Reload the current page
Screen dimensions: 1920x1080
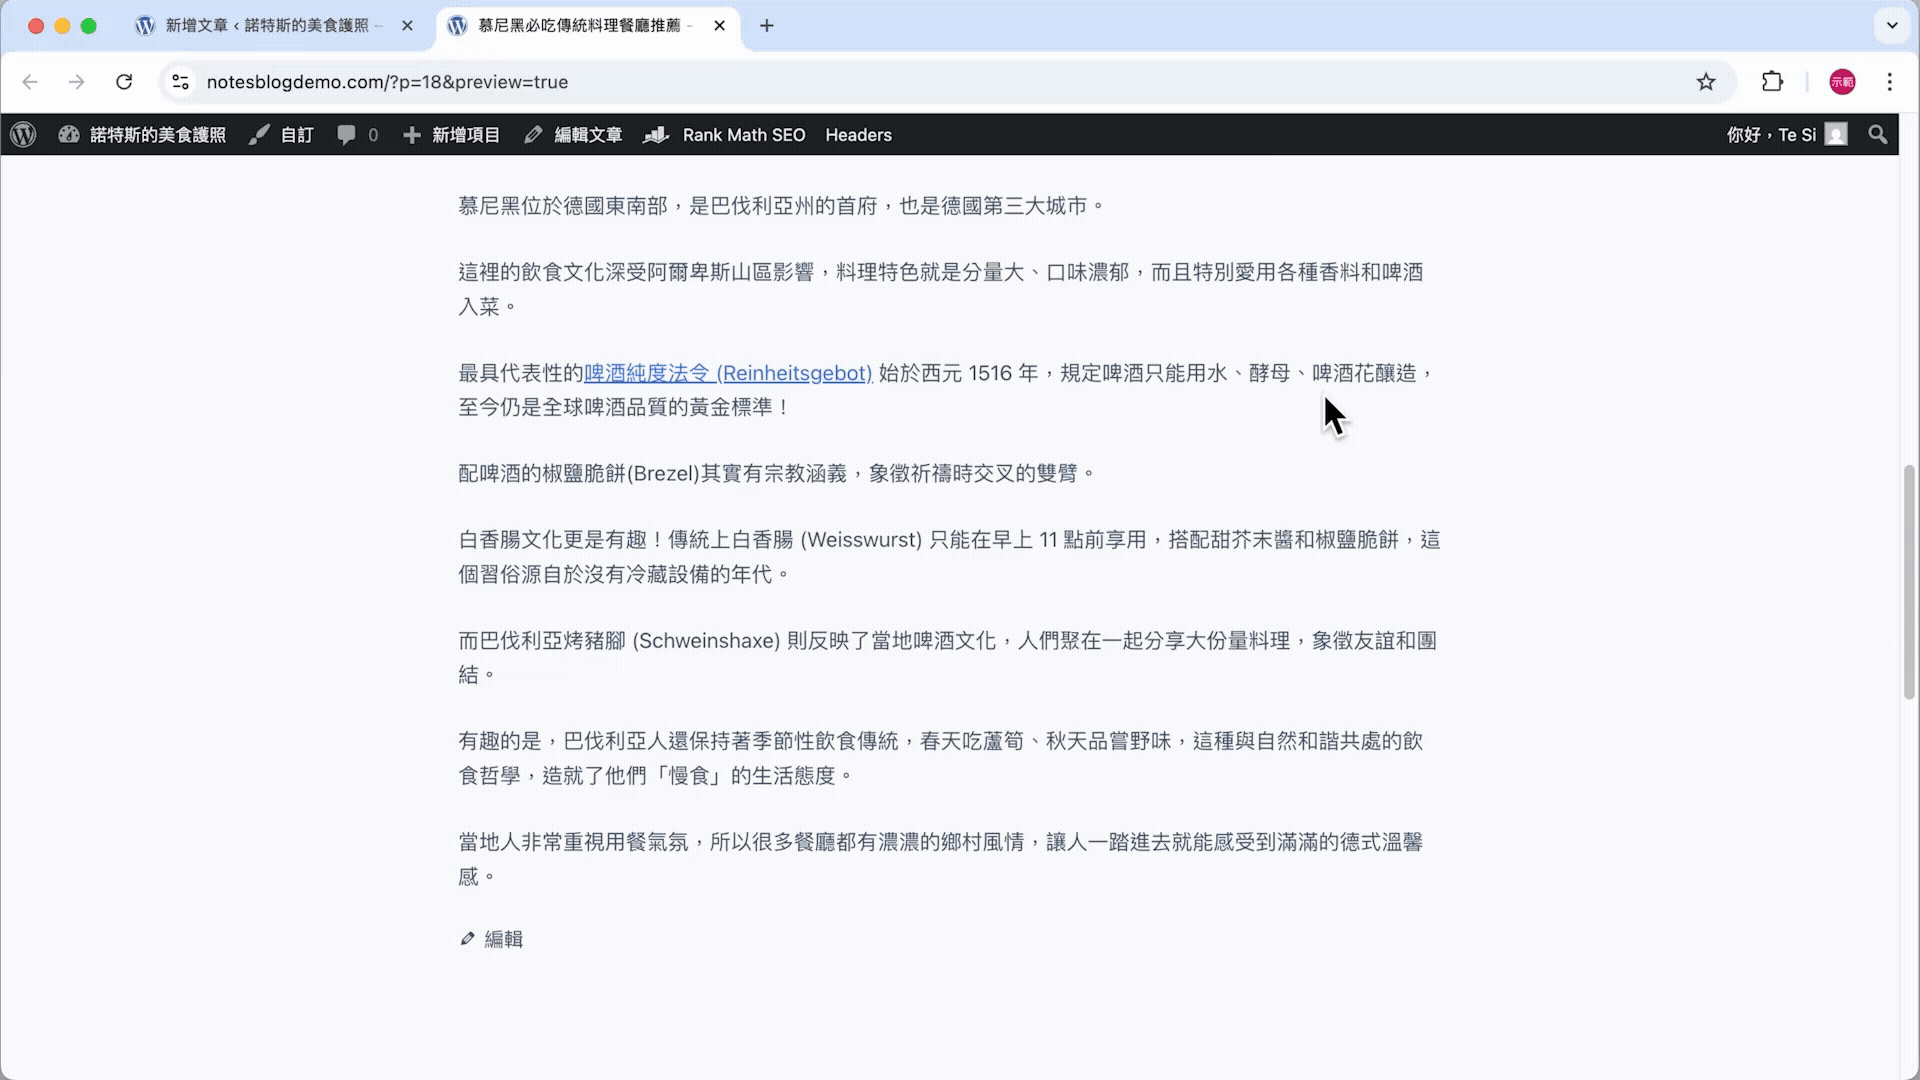[124, 82]
